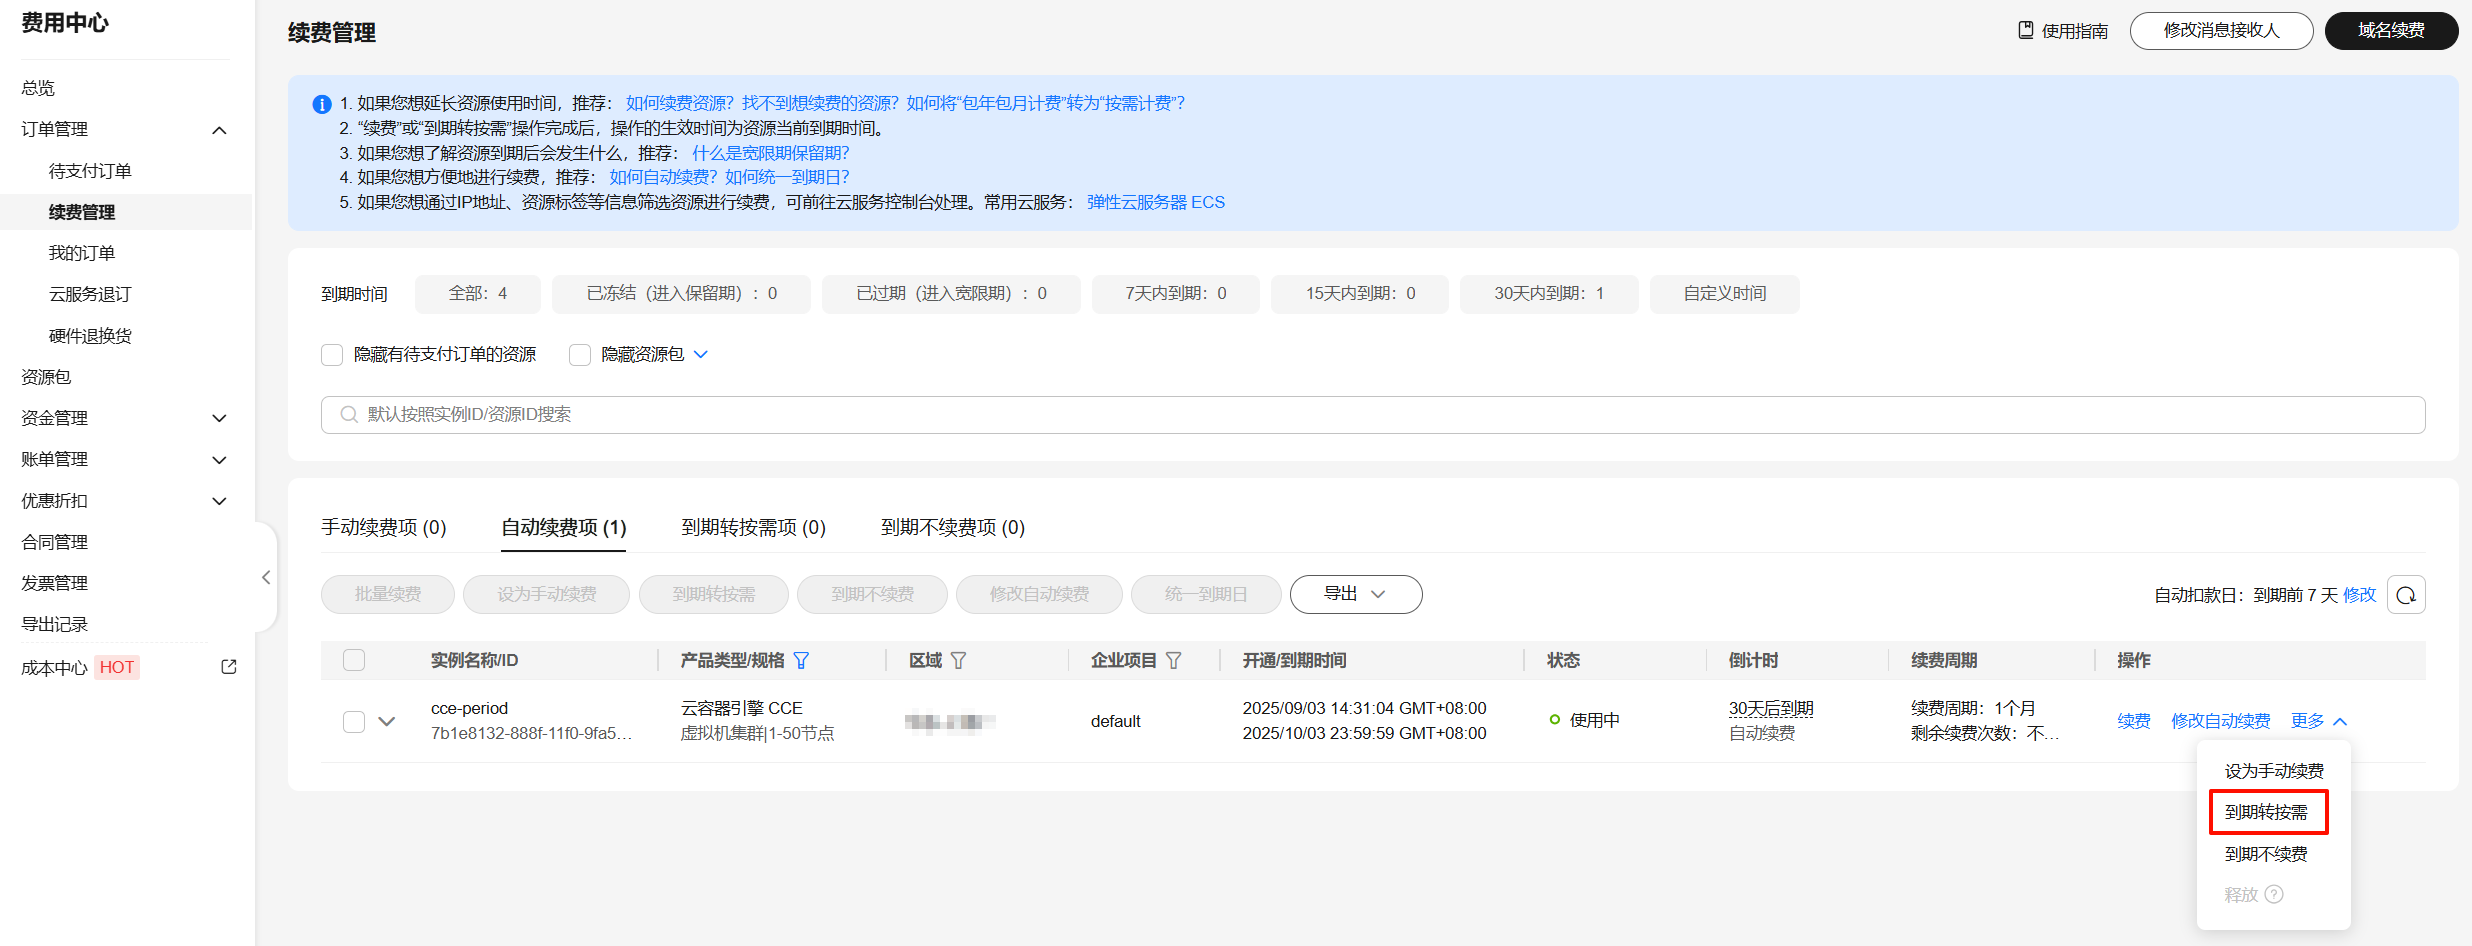Screen dimensions: 2472x946
Task: Check the 隐藏资源包 checkbox
Action: [x=580, y=355]
